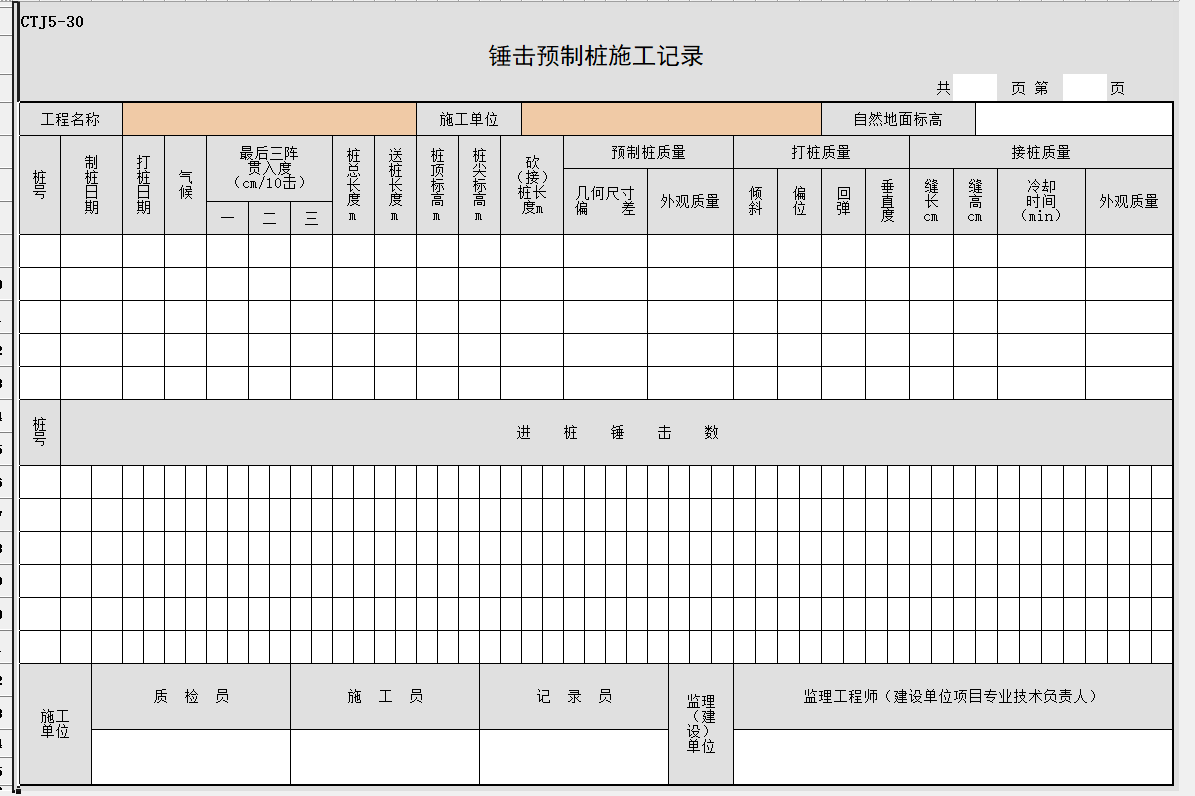Image resolution: width=1195 pixels, height=796 pixels.
Task: Select the 打桩质量 group header
Action: point(821,152)
